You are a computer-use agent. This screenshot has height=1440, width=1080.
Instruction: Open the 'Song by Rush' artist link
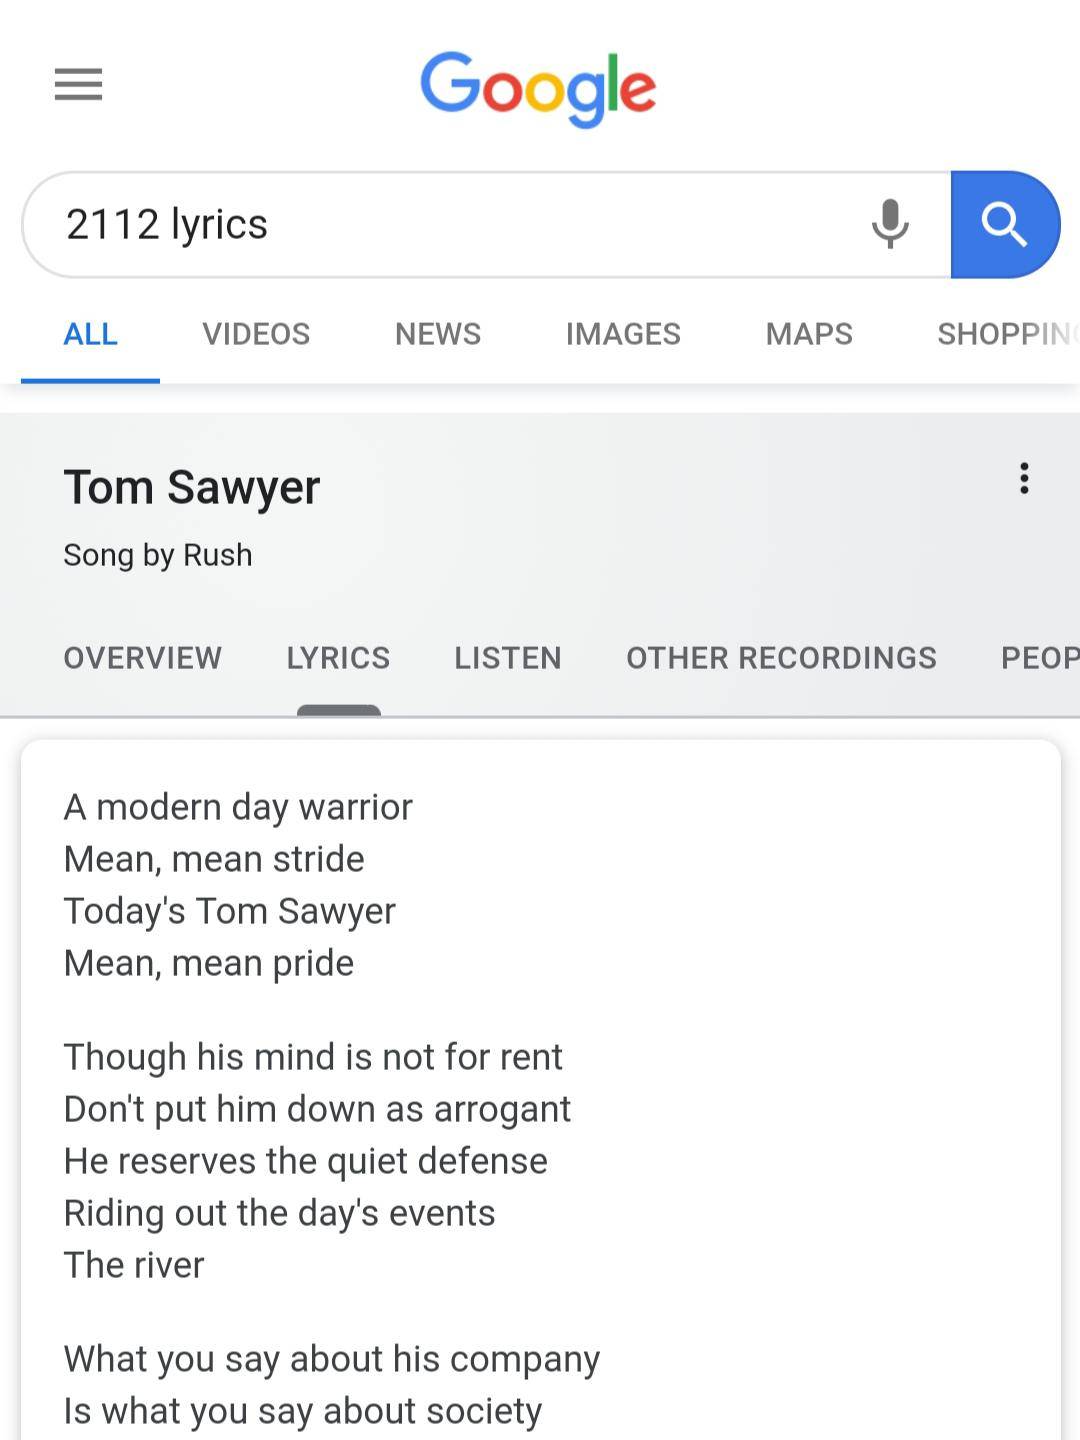[x=158, y=555]
